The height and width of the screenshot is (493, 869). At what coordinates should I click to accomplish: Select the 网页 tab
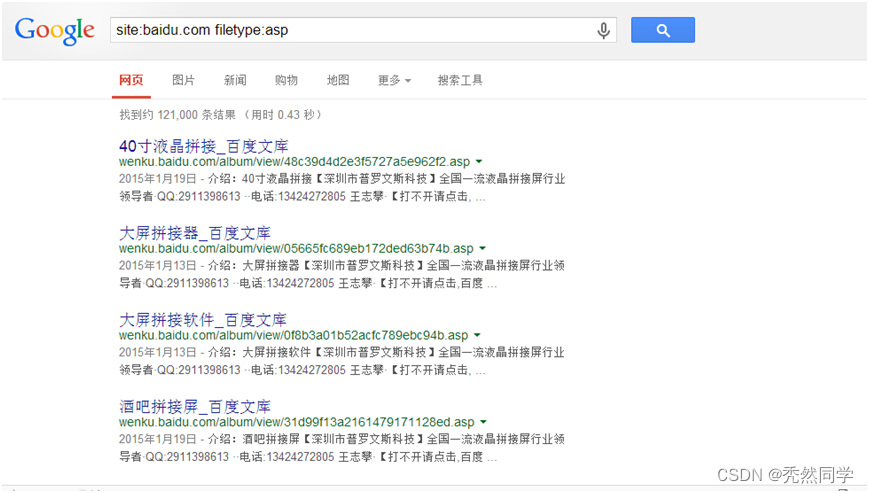(x=131, y=80)
